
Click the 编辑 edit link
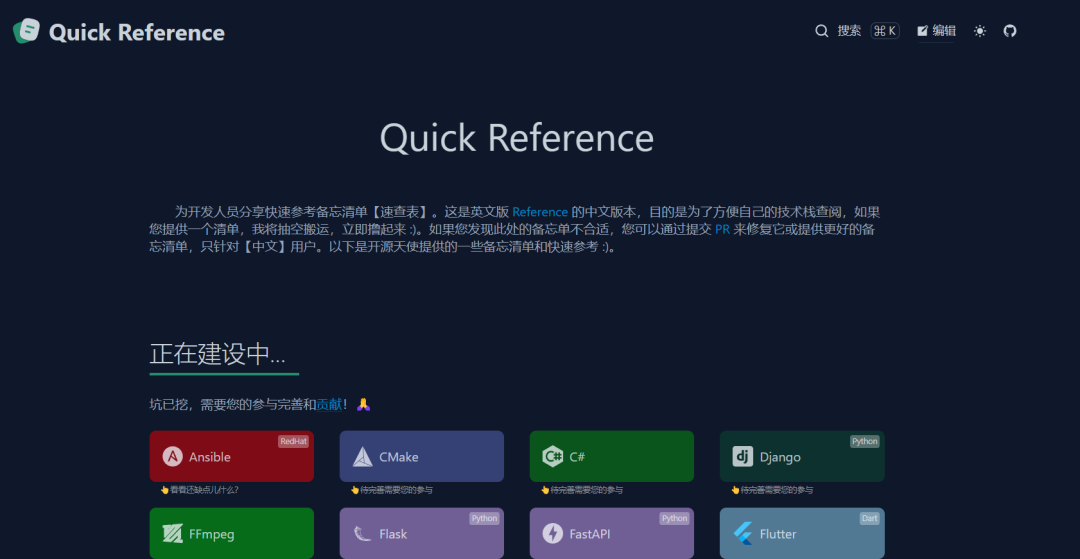click(935, 31)
